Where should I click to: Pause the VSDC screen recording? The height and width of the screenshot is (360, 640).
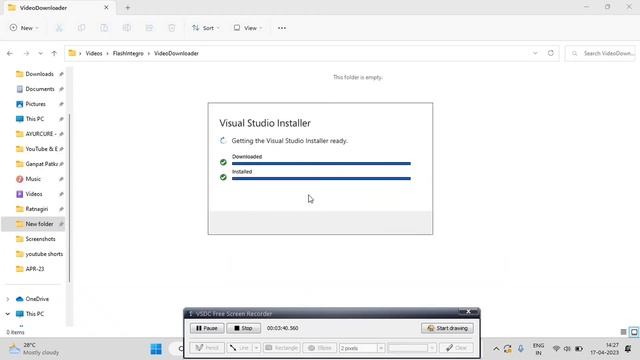tap(207, 328)
